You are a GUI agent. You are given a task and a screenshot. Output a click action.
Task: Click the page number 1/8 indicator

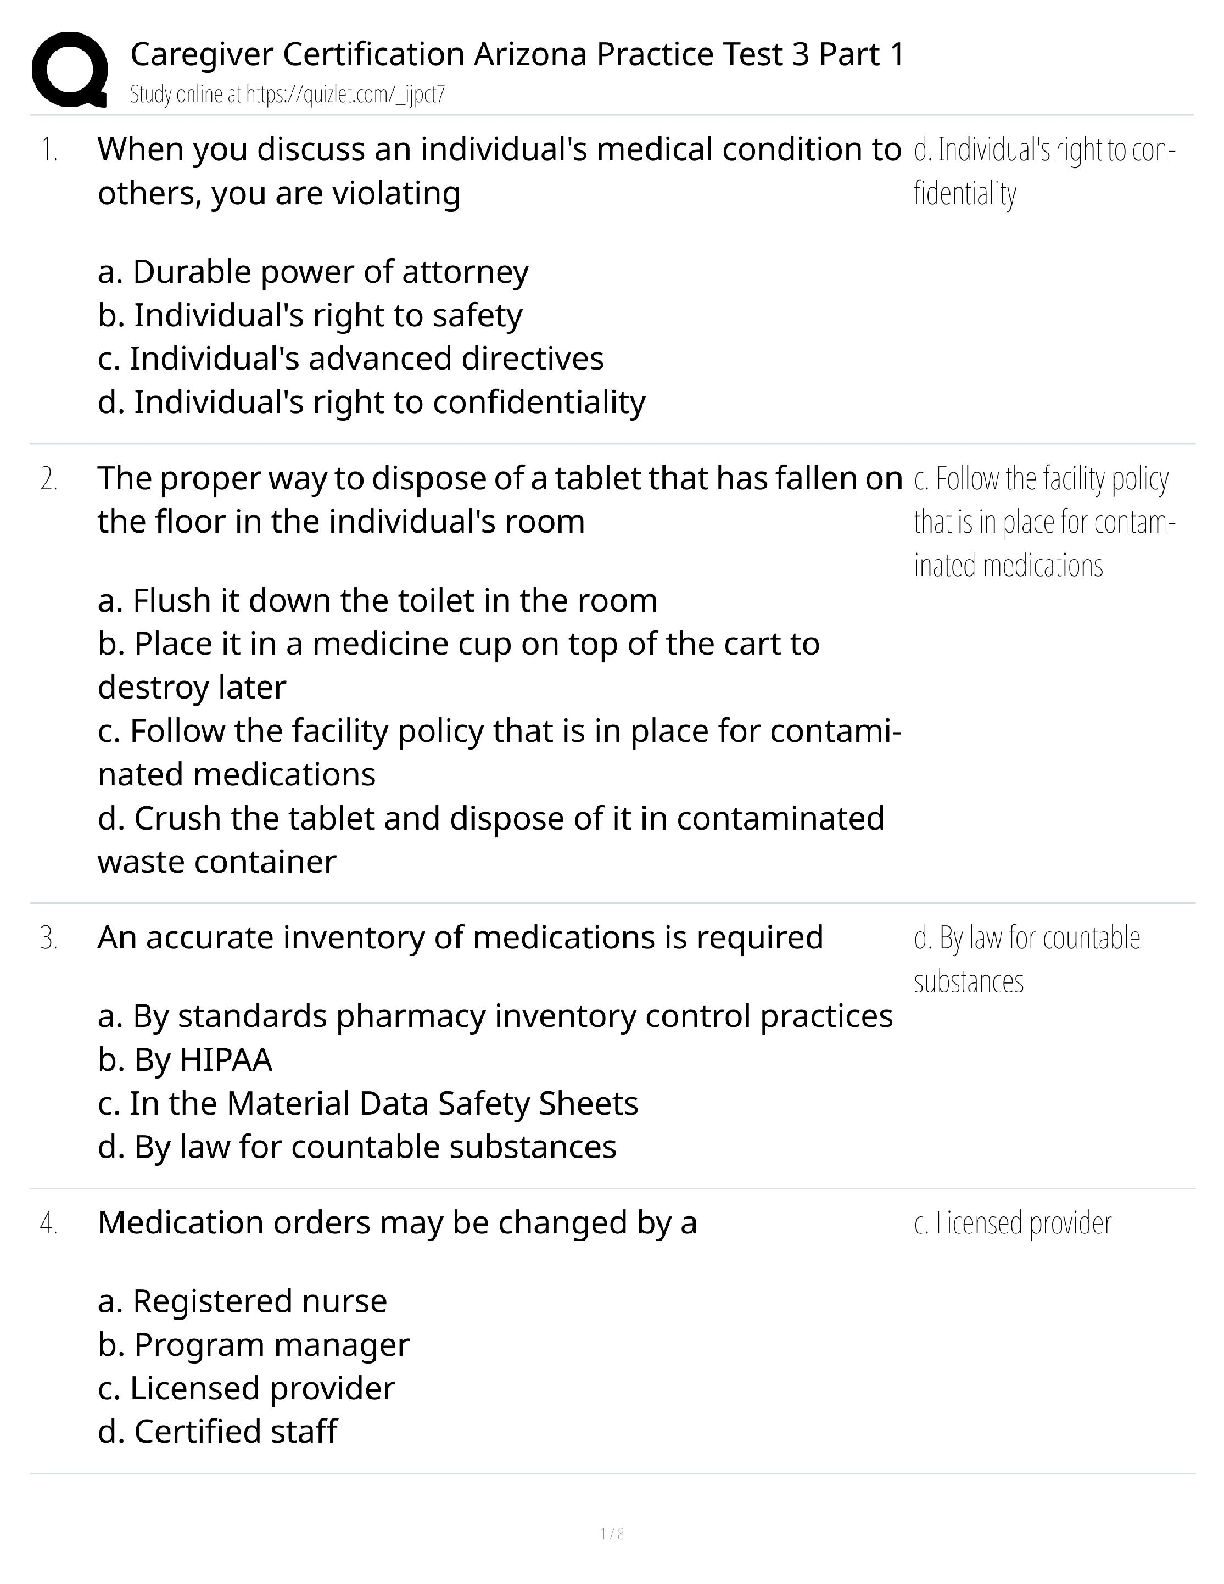611,1533
